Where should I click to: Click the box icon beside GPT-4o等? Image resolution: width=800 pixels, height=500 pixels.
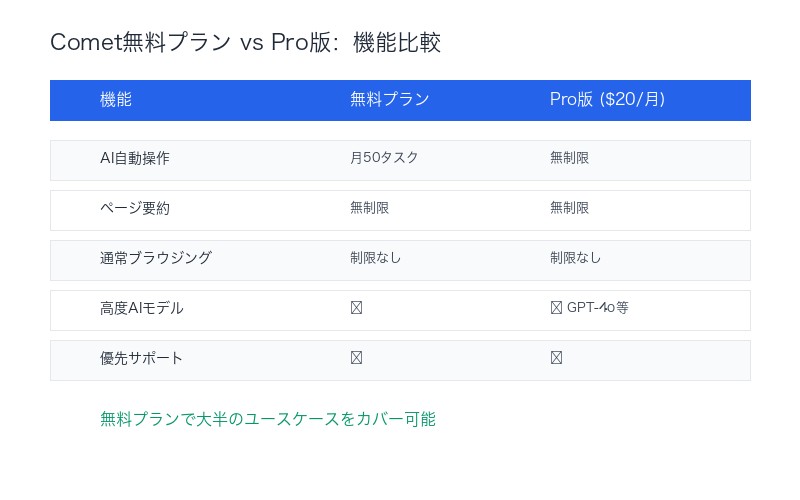[556, 308]
